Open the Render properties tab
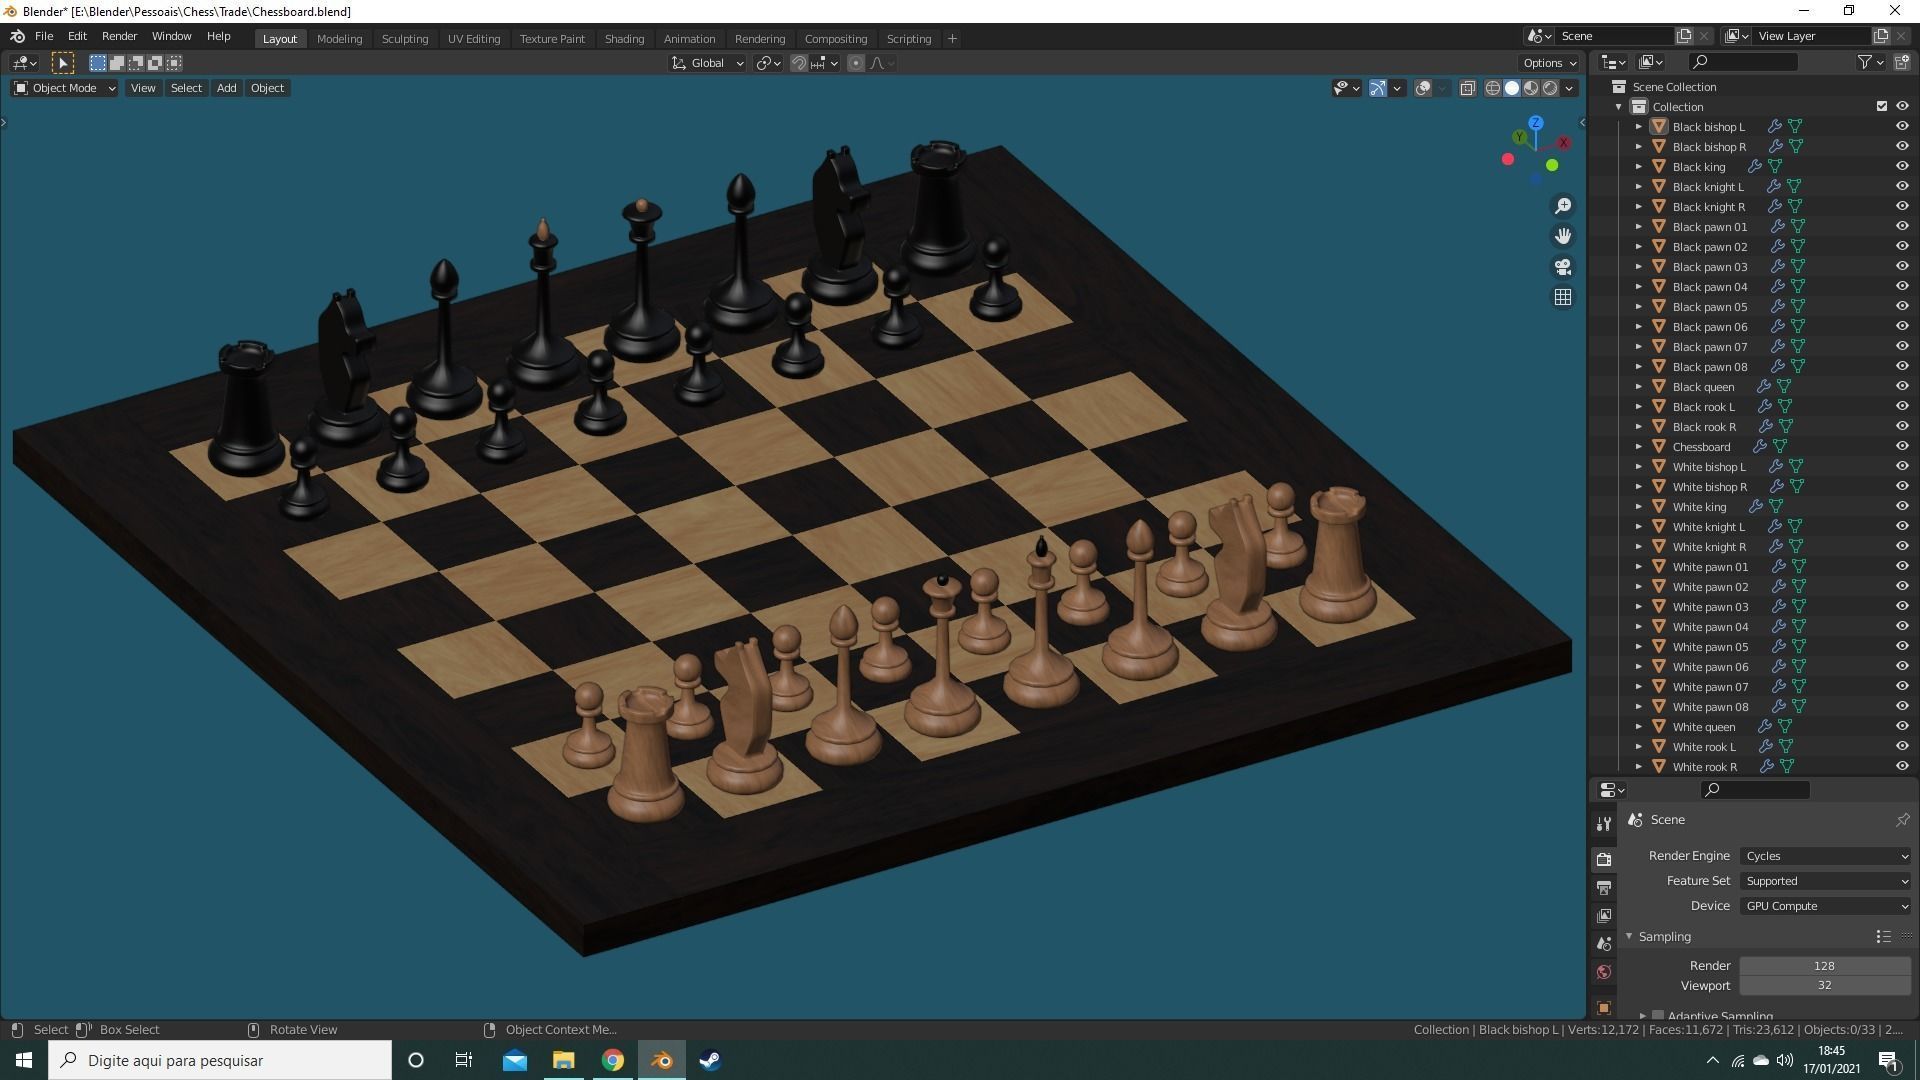1920x1080 pixels. point(1604,860)
